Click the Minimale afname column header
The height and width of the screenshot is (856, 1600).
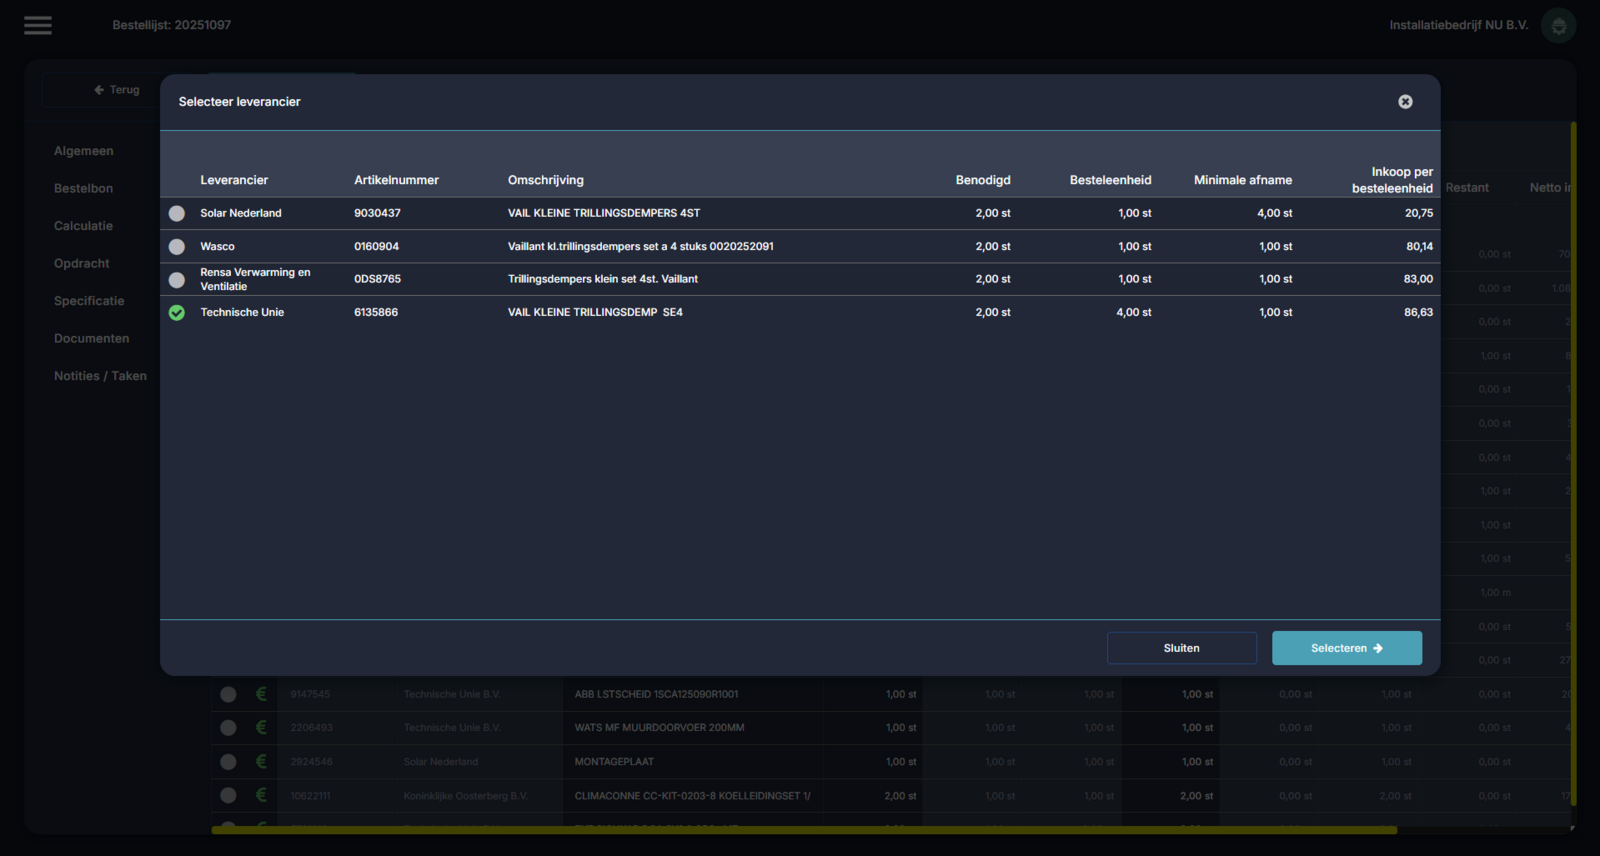point(1243,180)
